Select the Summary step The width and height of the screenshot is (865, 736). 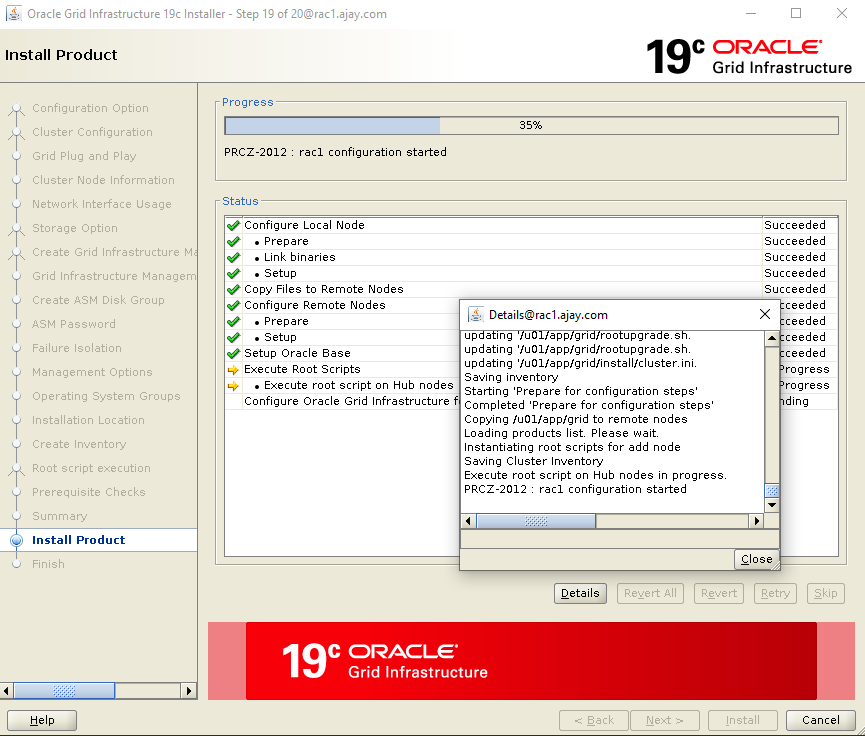coord(60,516)
